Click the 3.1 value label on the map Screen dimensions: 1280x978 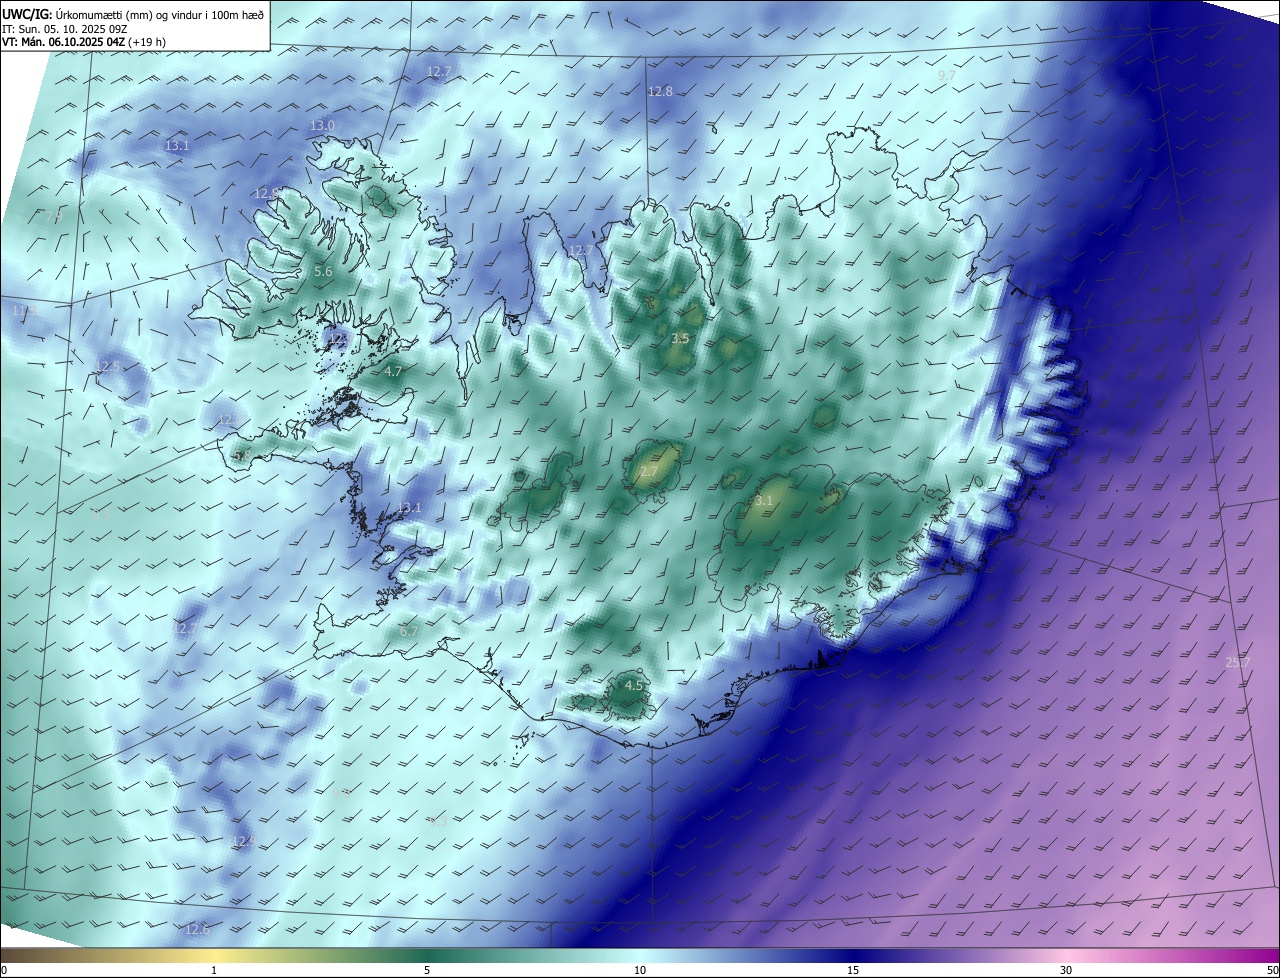point(764,499)
